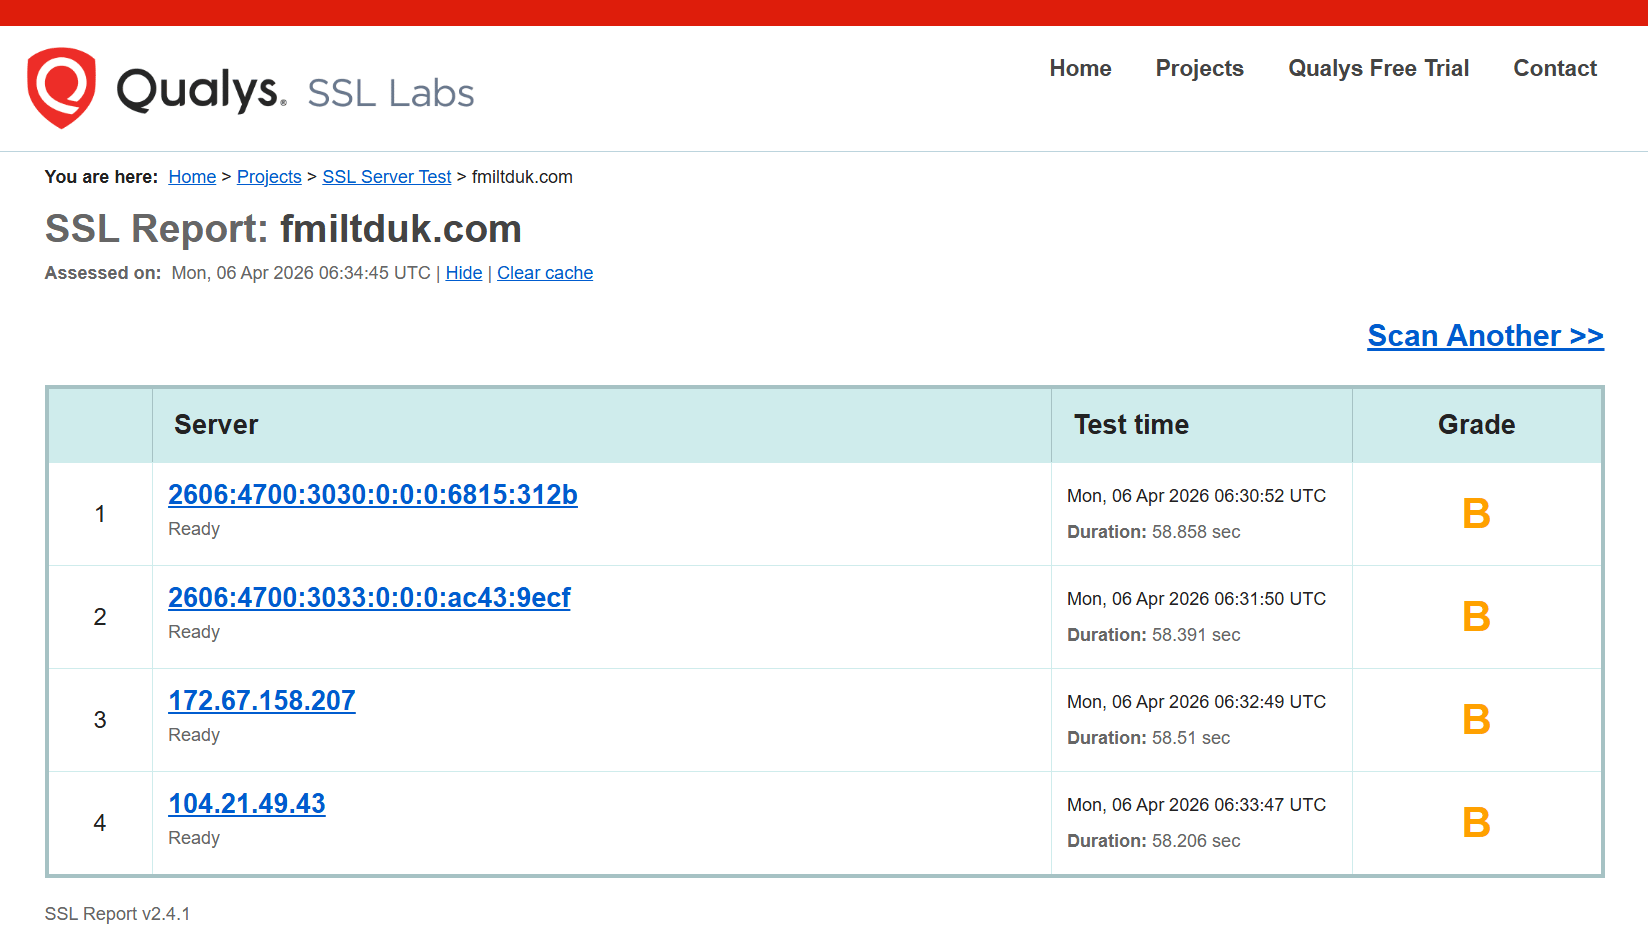1648x932 pixels.
Task: Select Duration 58.391 sec text
Action: [1153, 635]
